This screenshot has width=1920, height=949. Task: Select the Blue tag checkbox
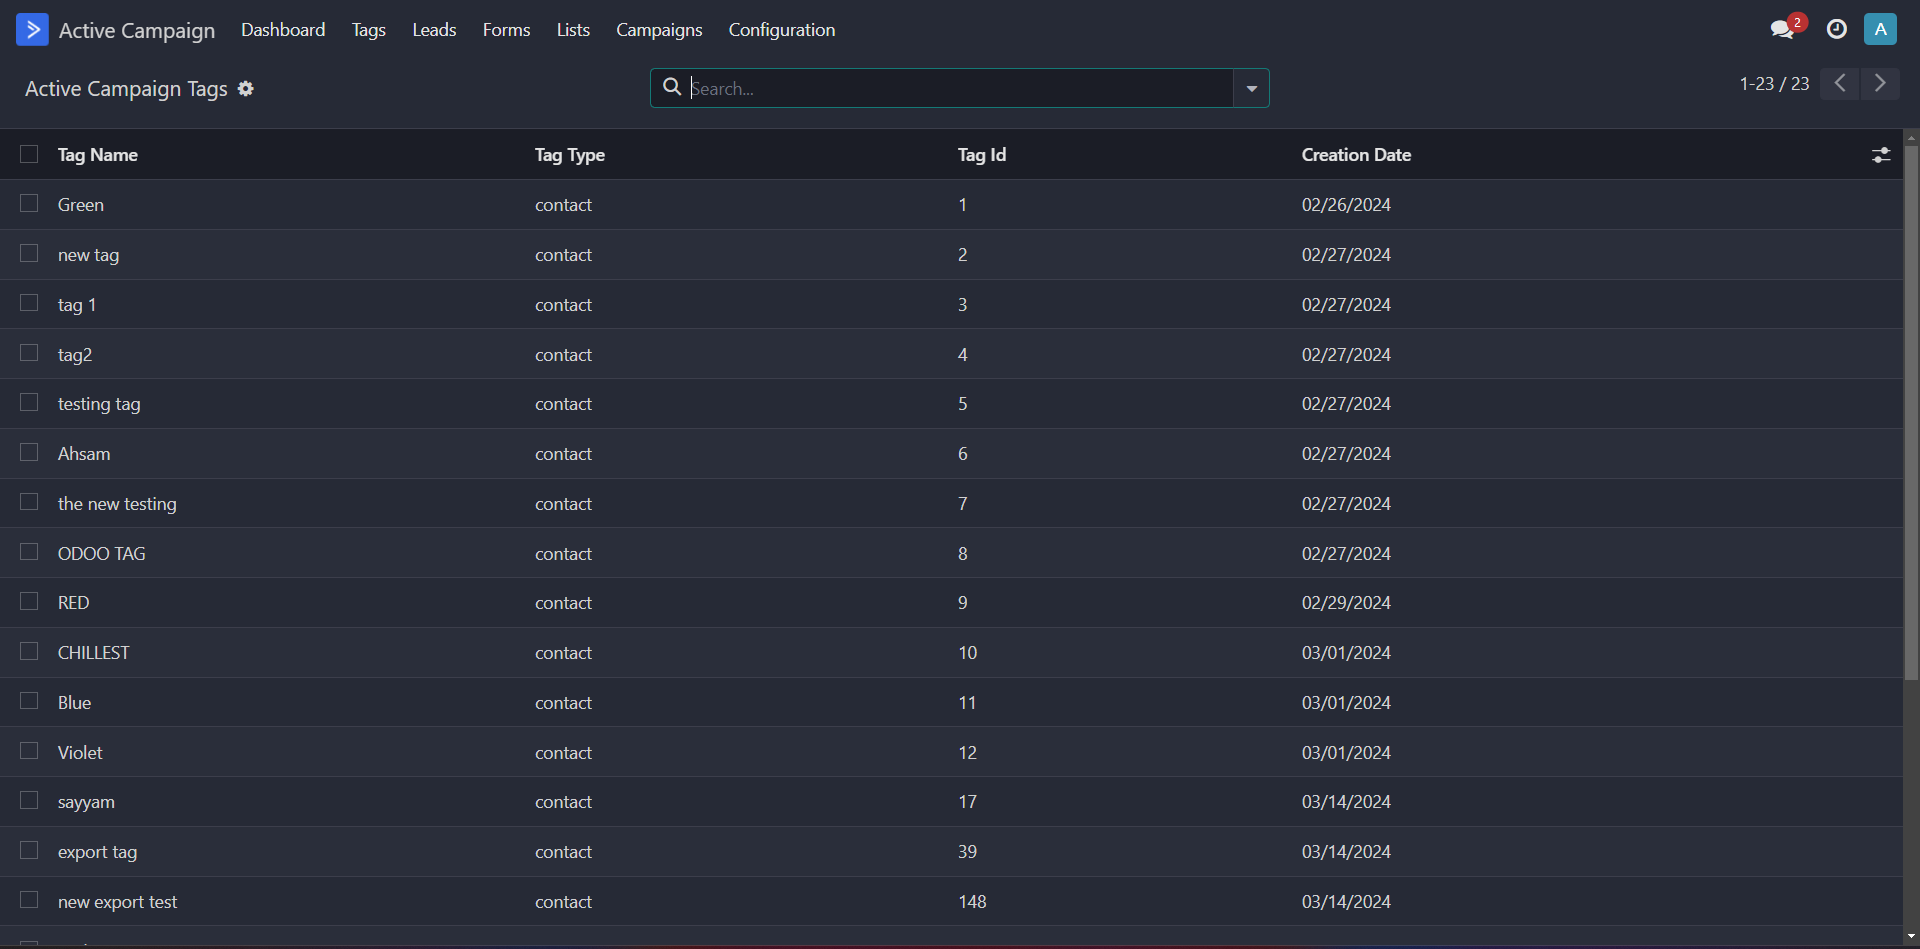[x=29, y=701]
